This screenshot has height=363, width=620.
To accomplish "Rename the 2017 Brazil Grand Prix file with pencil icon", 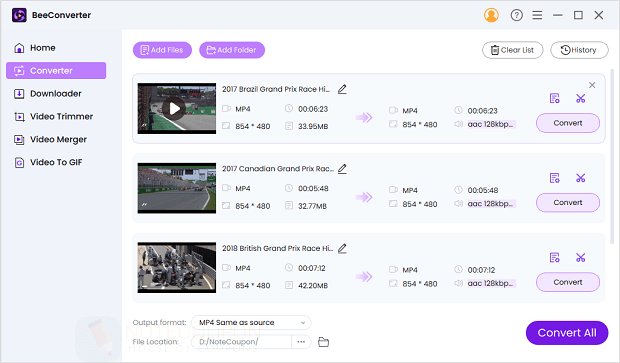I will click(x=342, y=89).
